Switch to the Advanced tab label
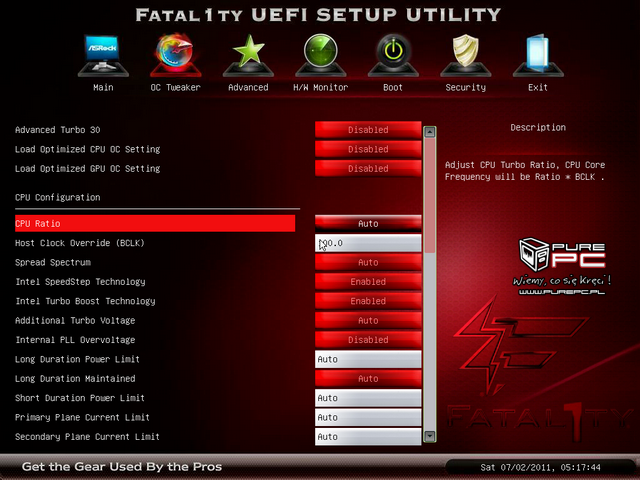This screenshot has height=480, width=640. (248, 87)
